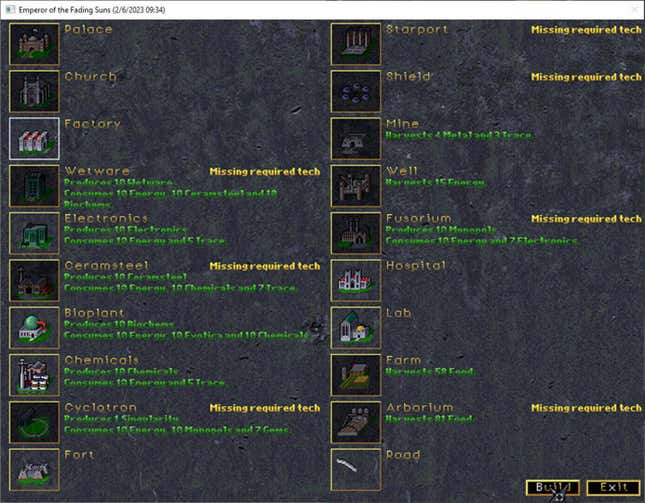Click the Hospital label text
Viewport: 645px width, 503px height.
point(416,266)
